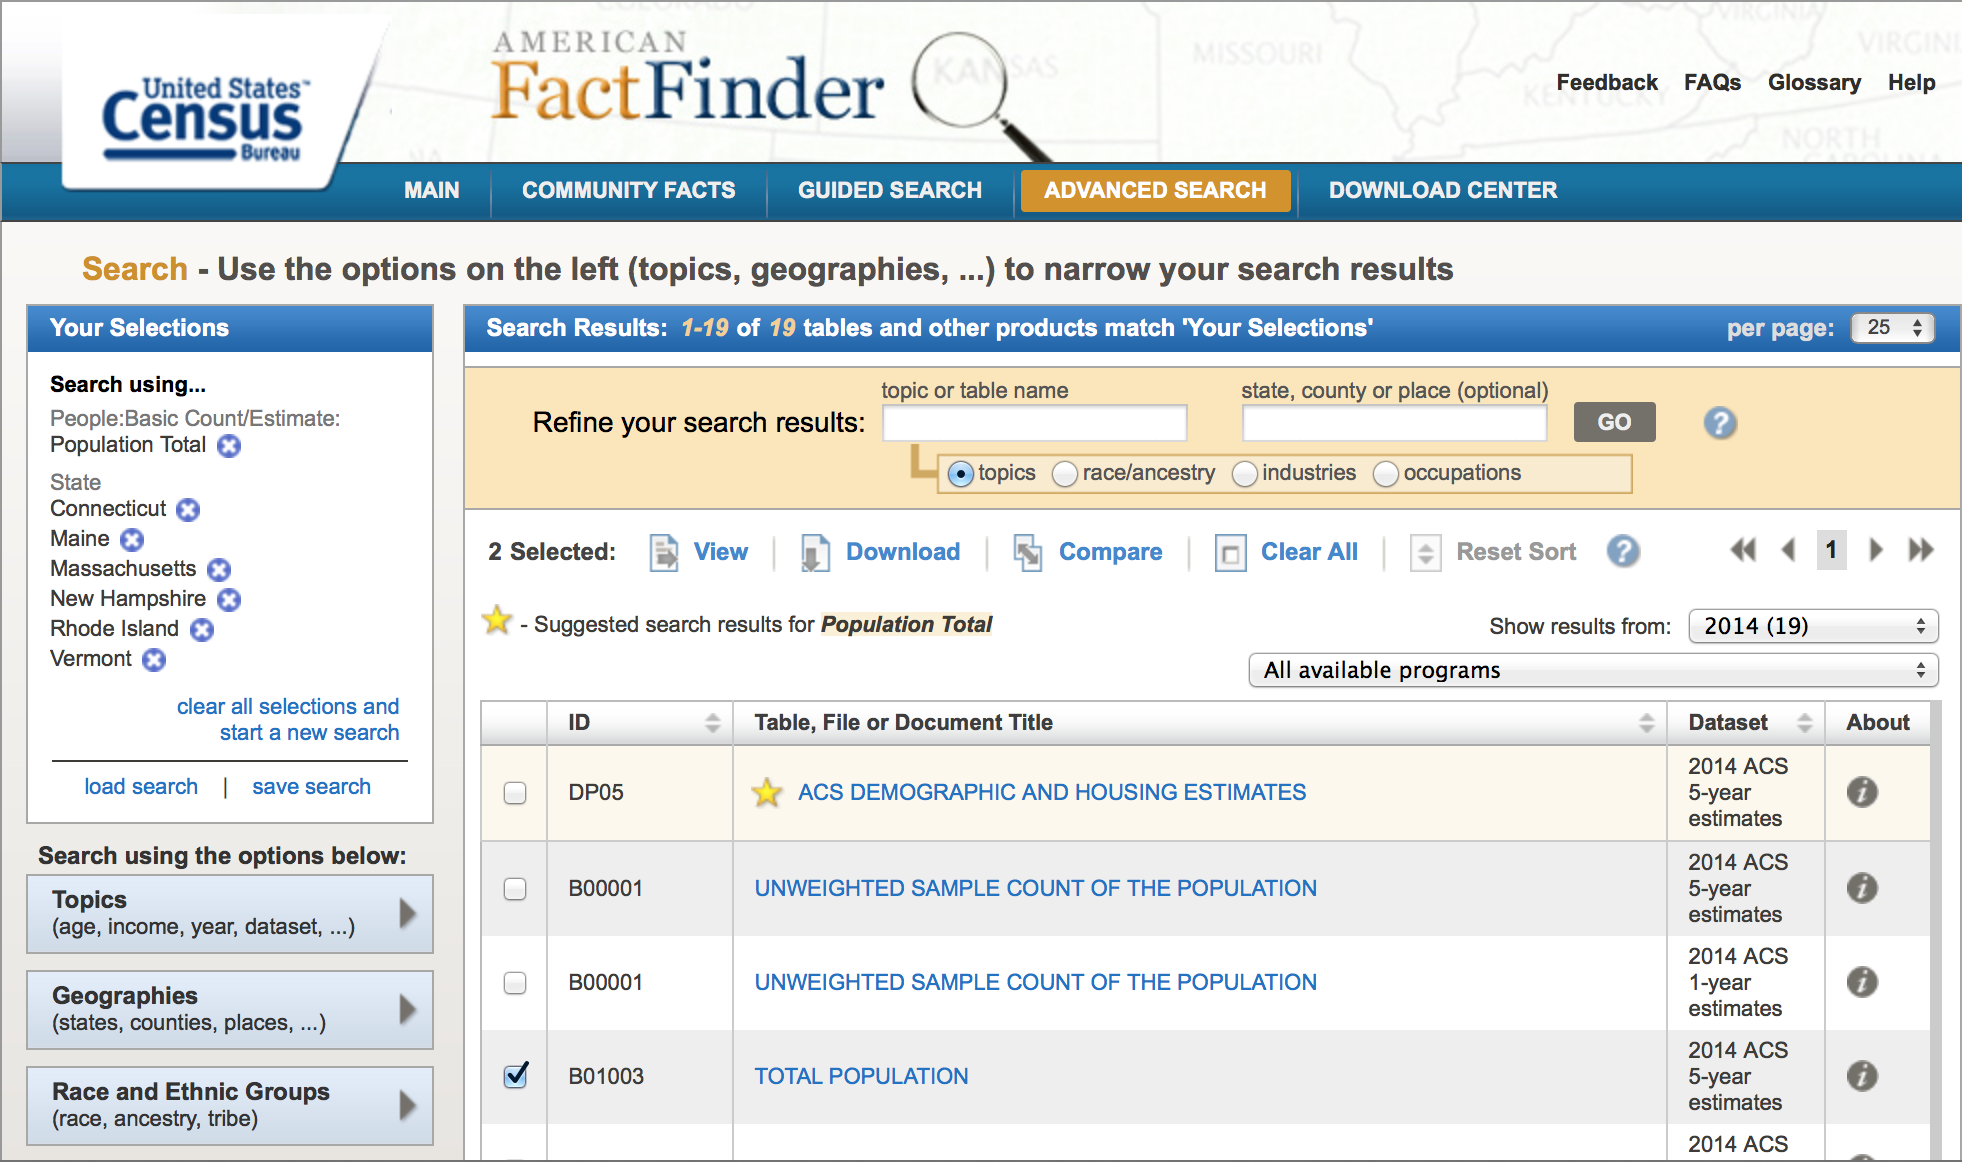This screenshot has height=1162, width=1962.
Task: Go to the next results page
Action: click(x=1876, y=550)
